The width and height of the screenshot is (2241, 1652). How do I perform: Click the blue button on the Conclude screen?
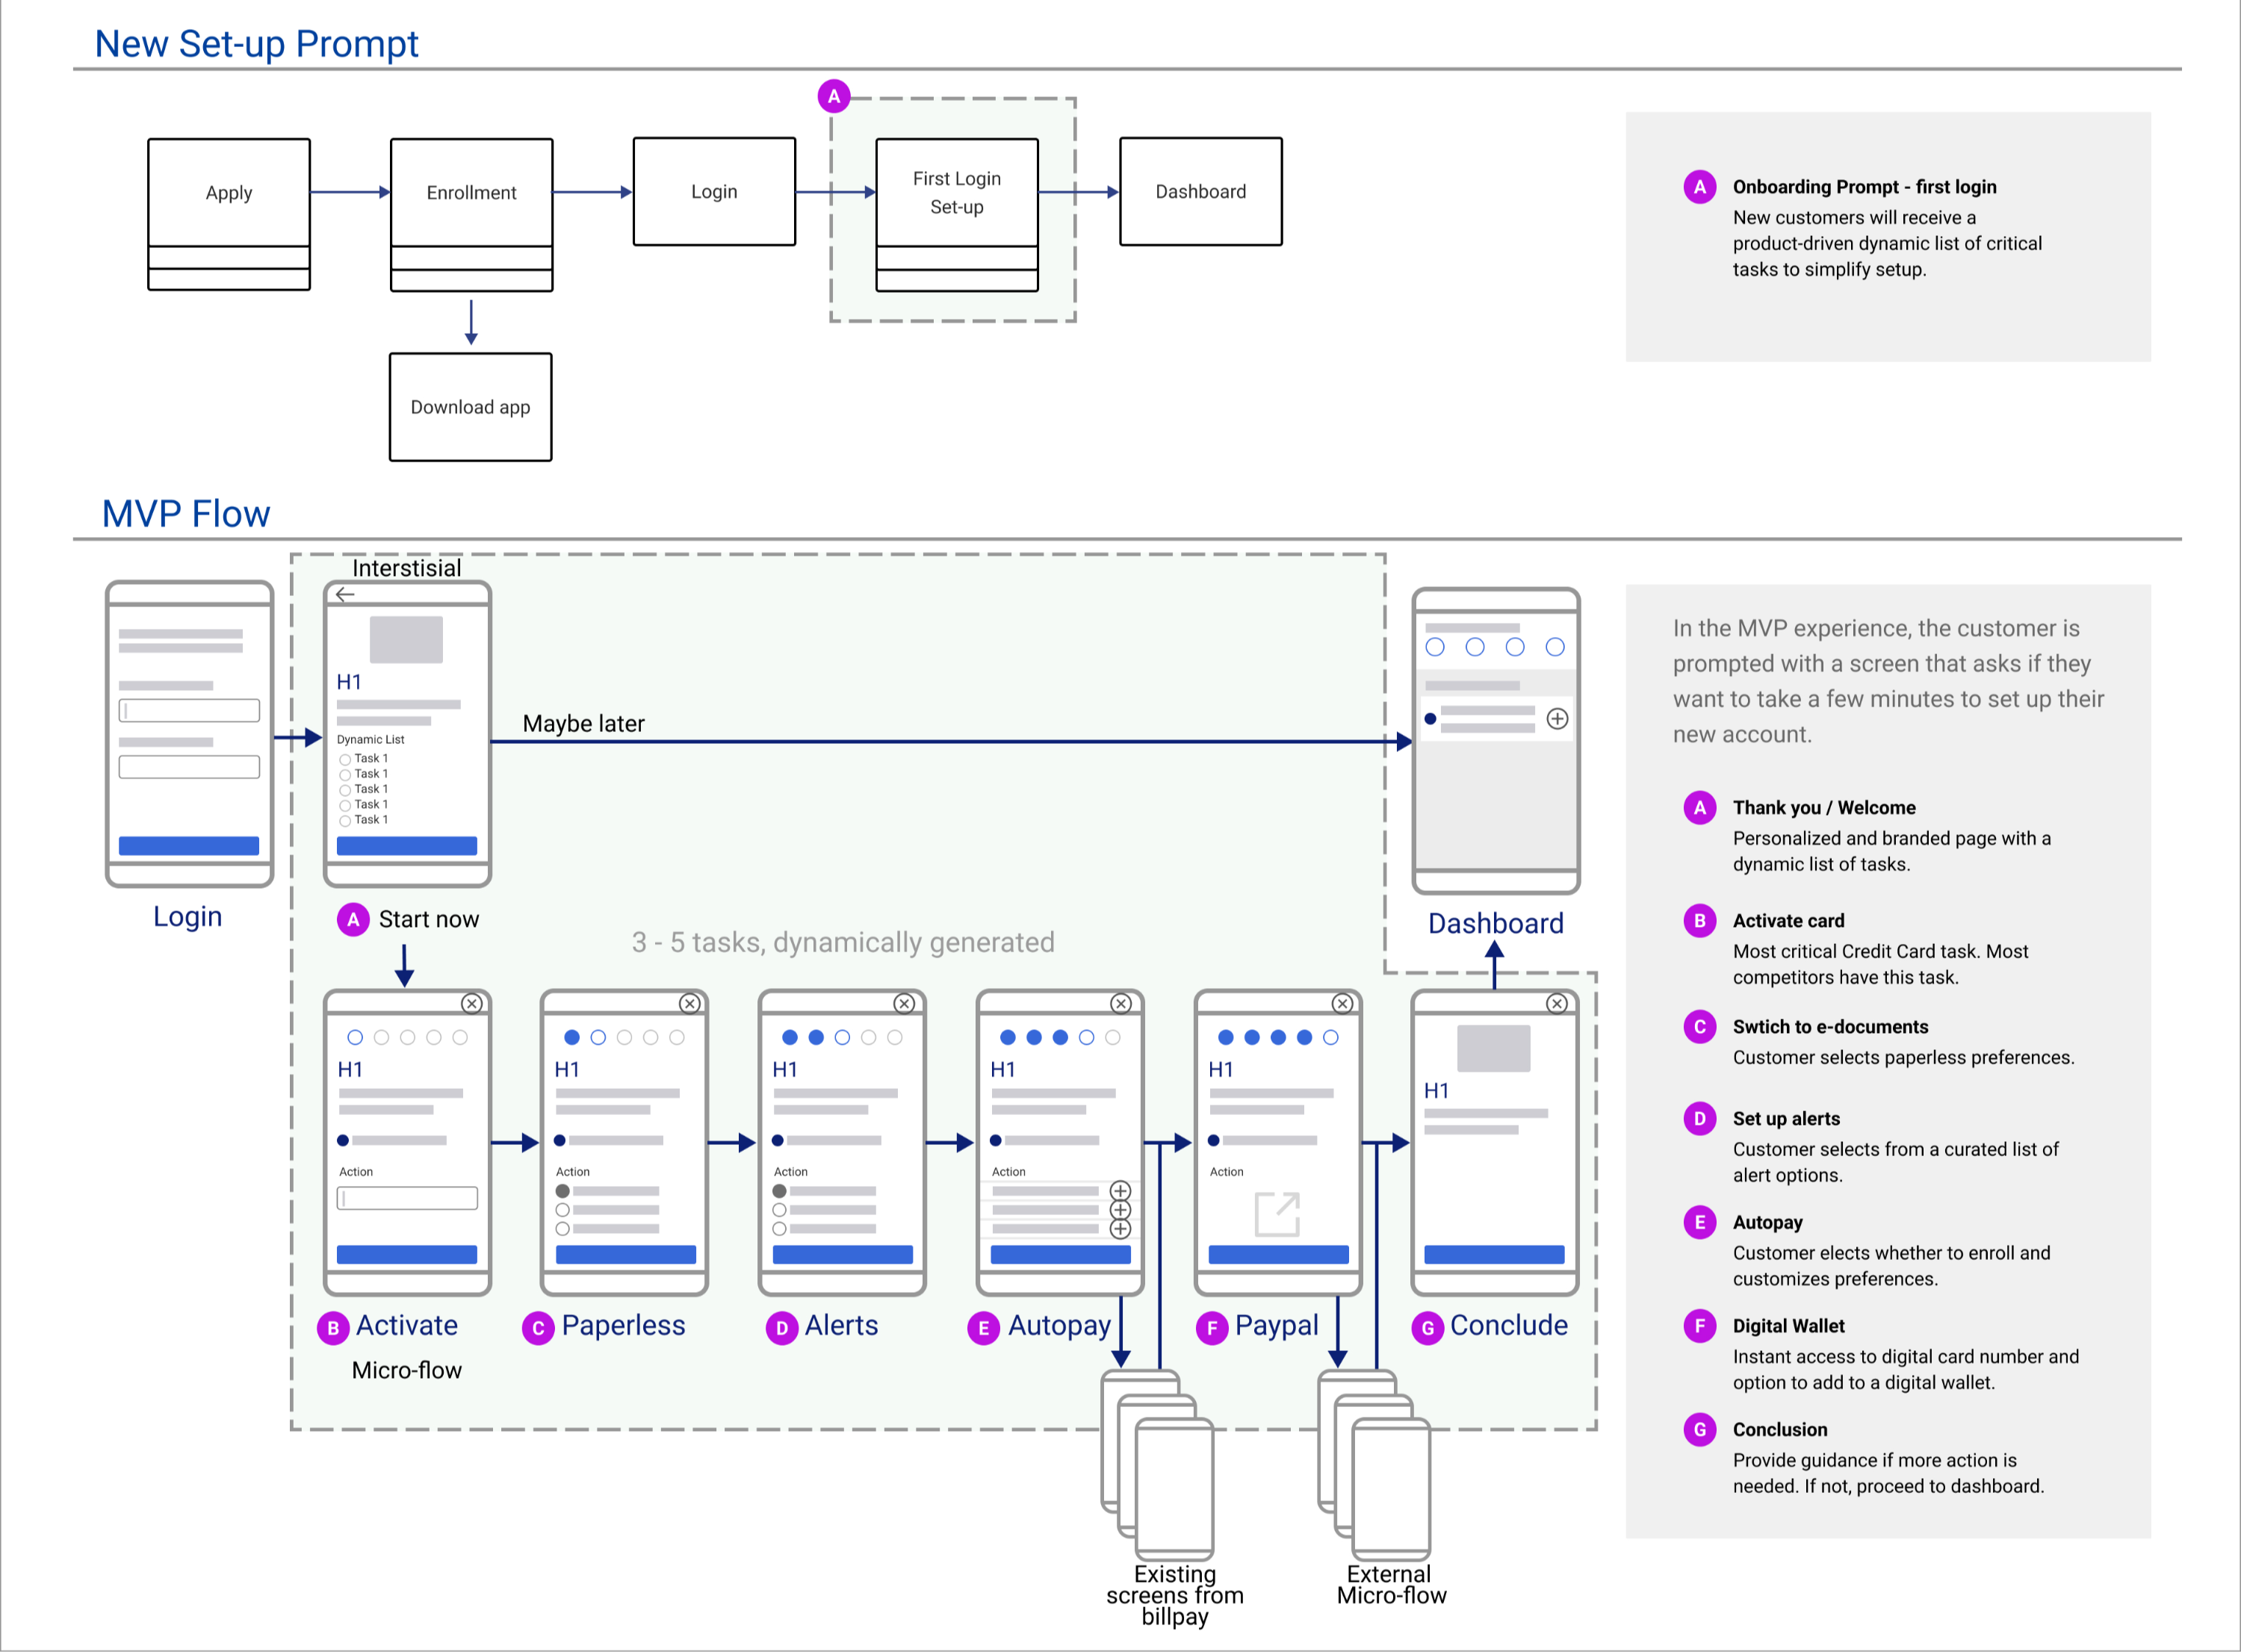1495,1255
